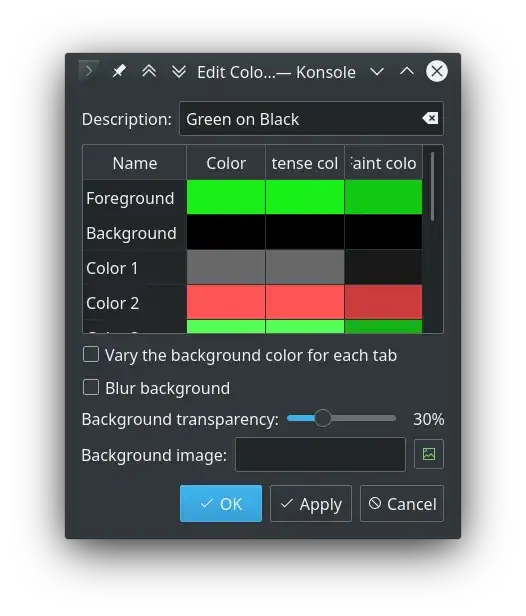Select the Foreground faint color swatch
The image size is (526, 616).
click(x=383, y=197)
